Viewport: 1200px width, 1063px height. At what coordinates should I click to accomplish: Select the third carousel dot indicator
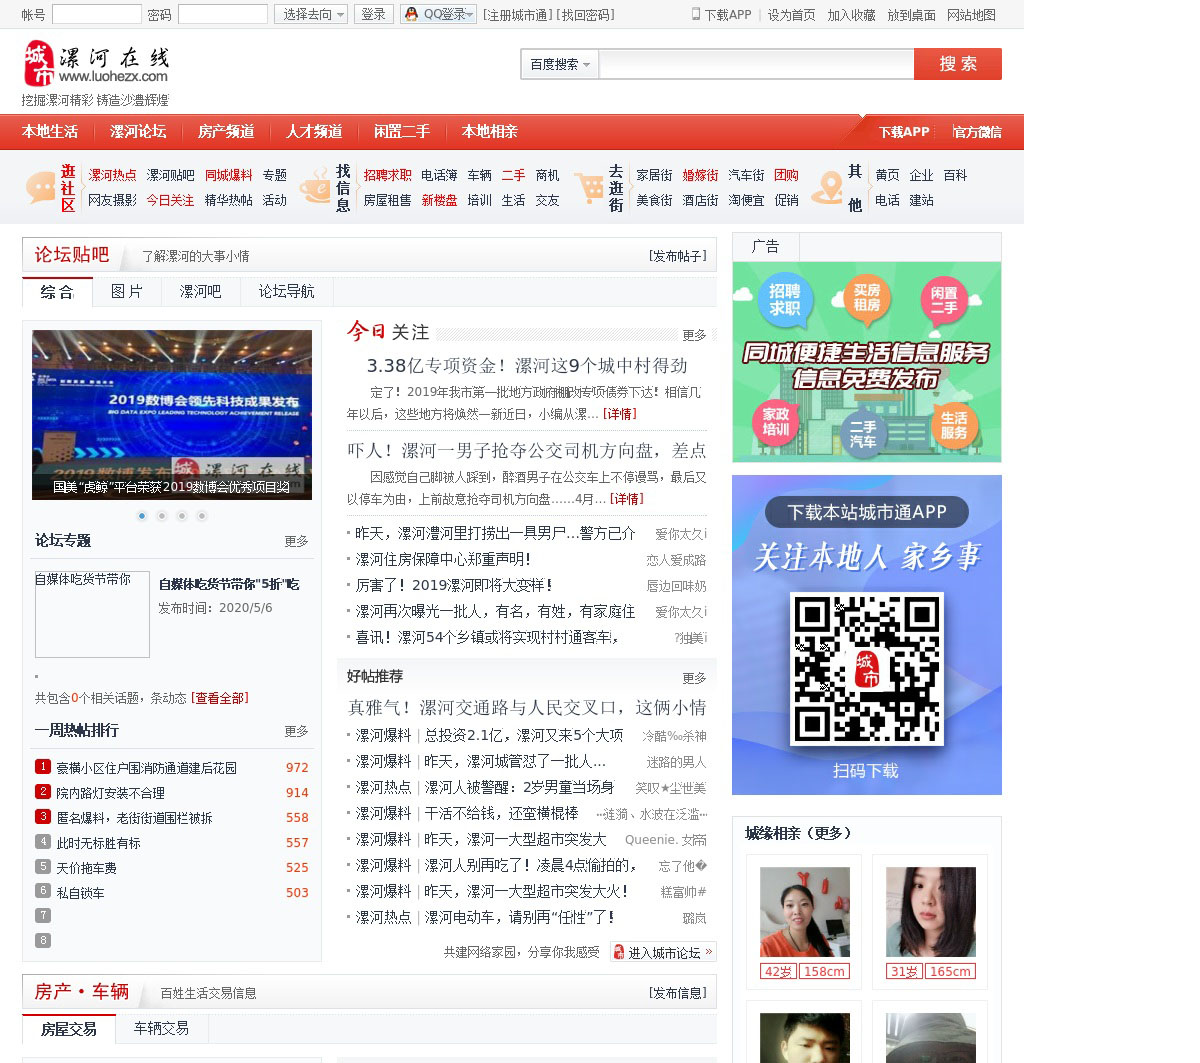click(x=182, y=516)
